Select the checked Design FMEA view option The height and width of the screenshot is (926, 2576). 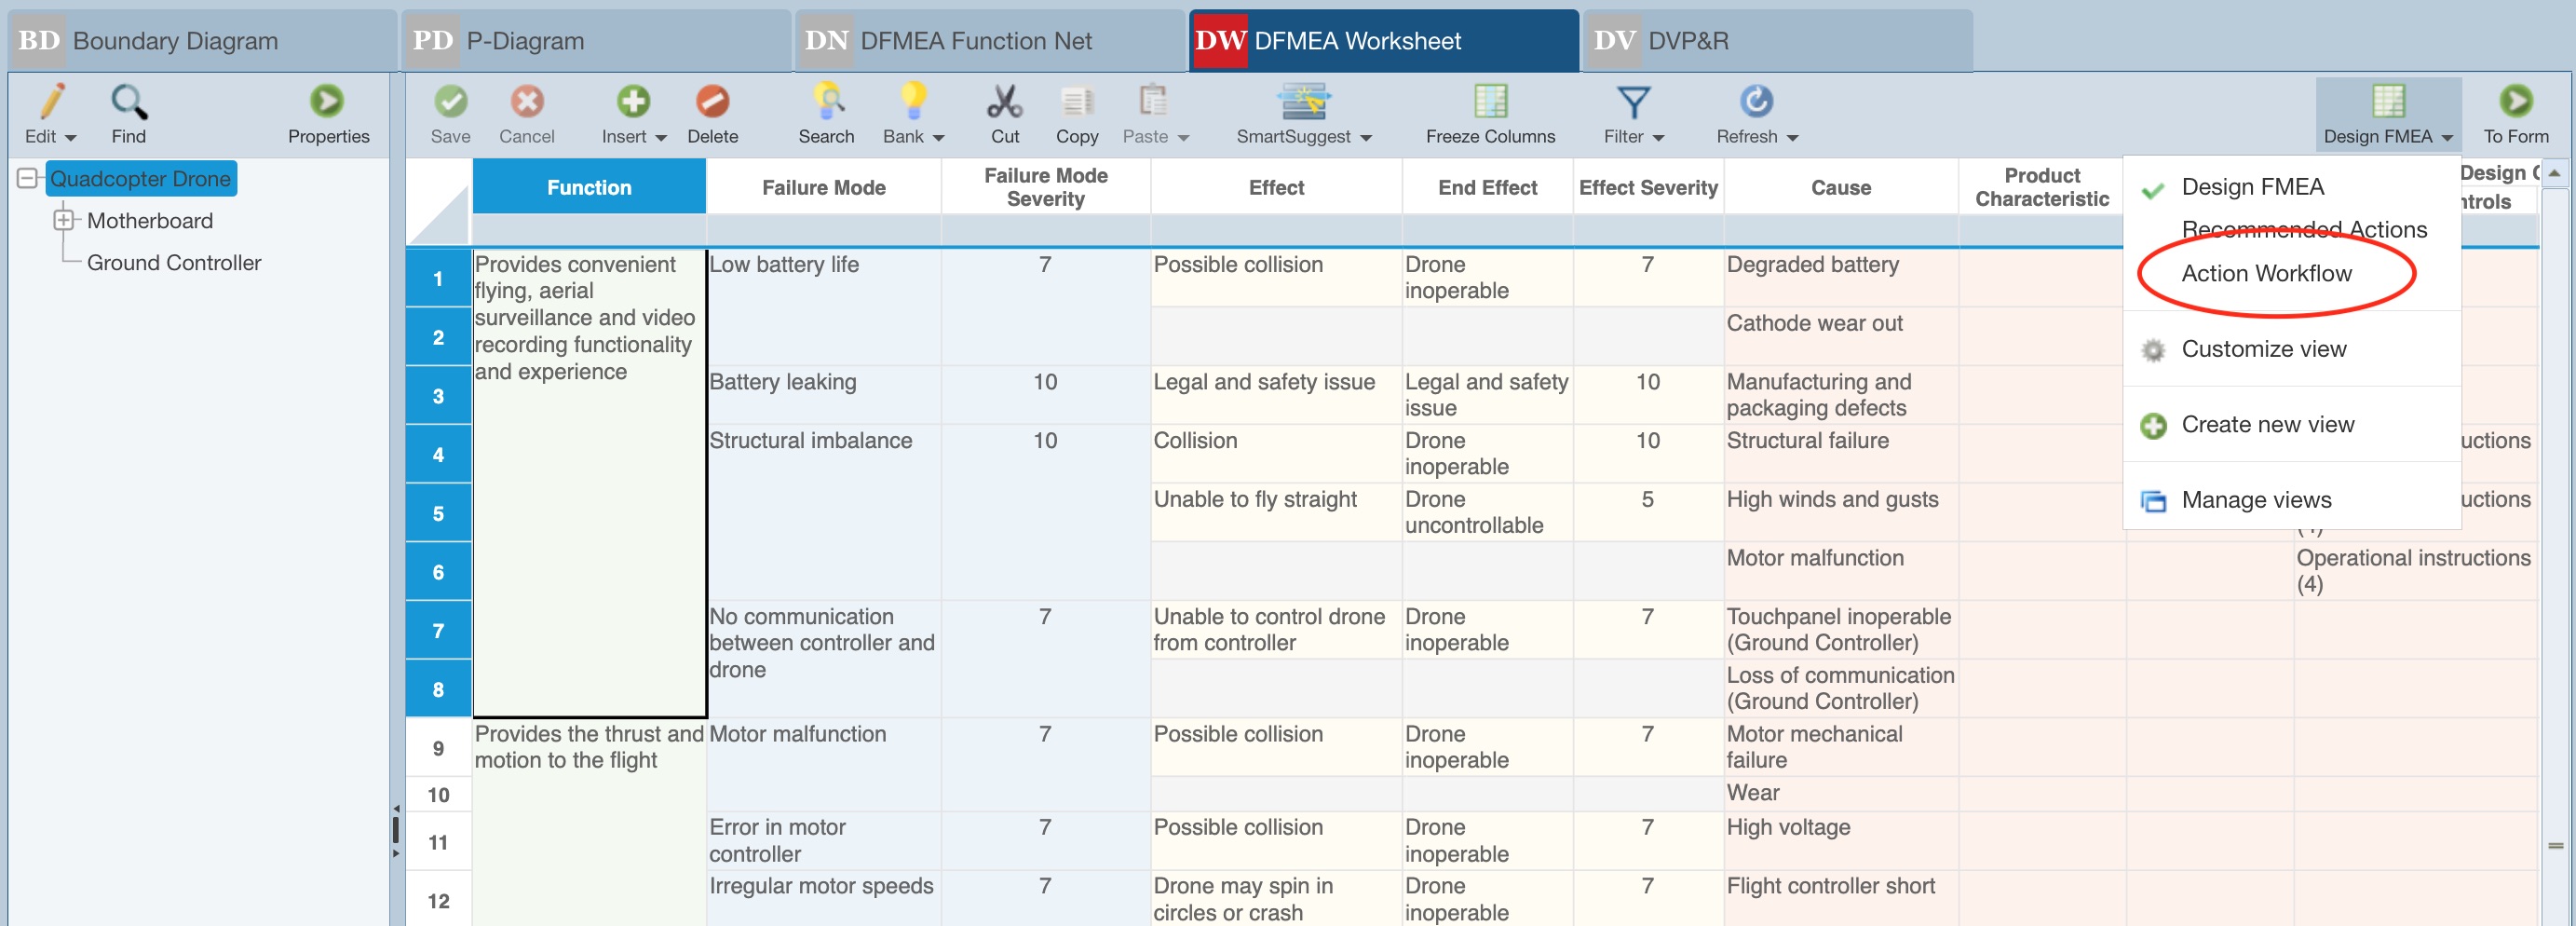tap(2252, 187)
